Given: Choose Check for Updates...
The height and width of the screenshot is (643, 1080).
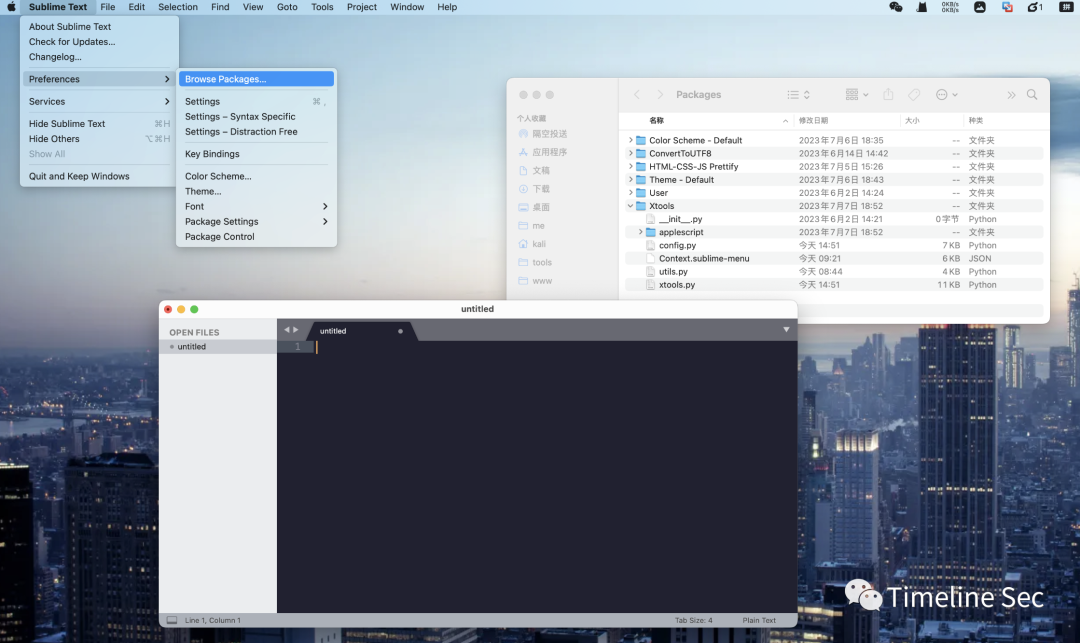Looking at the screenshot, I should pos(99,41).
